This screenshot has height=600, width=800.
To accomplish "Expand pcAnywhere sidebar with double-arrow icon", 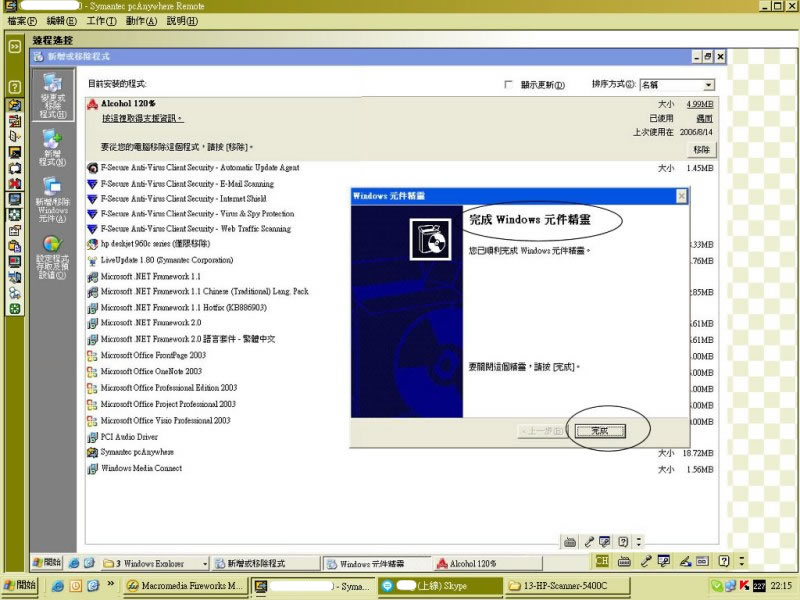I will (x=15, y=47).
